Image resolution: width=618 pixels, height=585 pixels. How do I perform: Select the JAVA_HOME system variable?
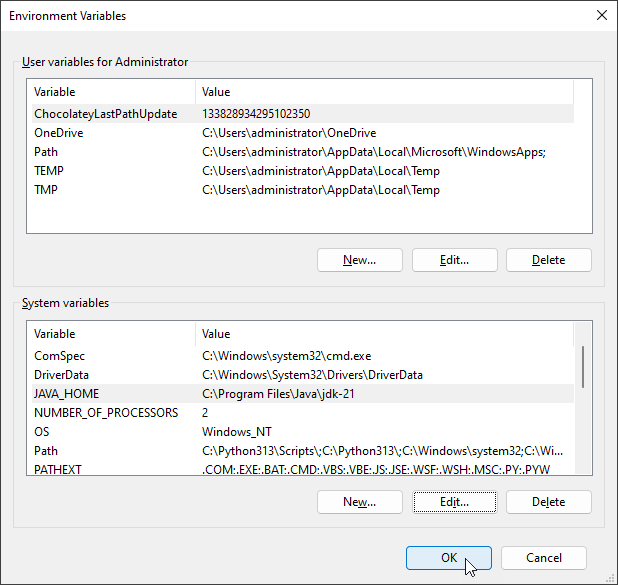click(x=66, y=394)
